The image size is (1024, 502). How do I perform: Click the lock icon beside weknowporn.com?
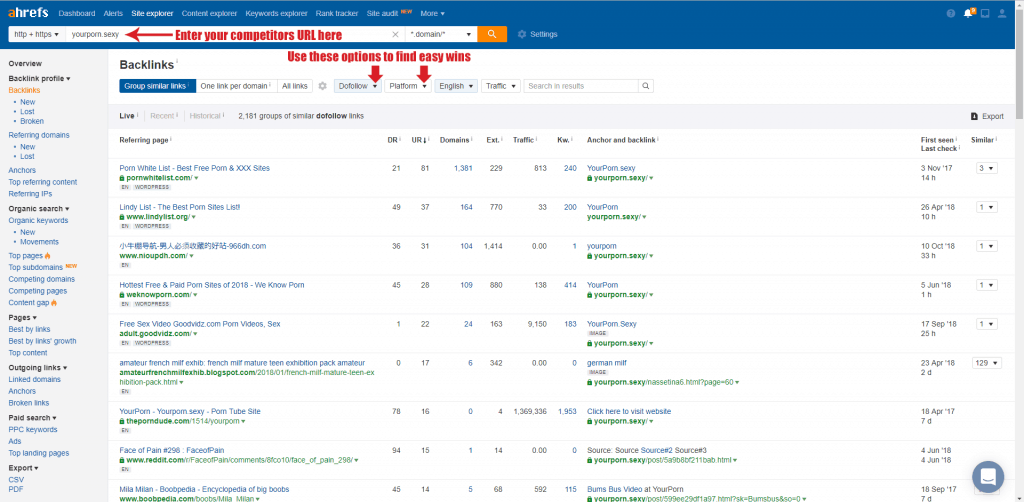[121, 294]
